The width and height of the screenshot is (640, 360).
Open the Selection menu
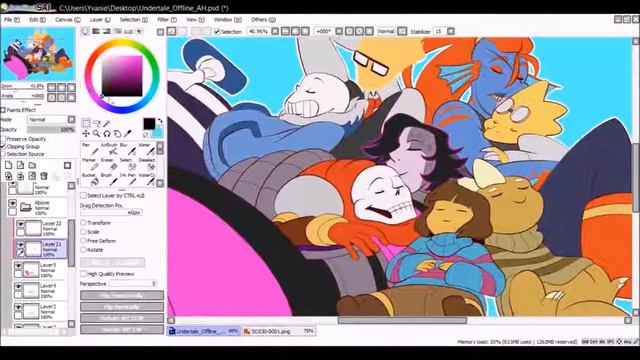133,20
